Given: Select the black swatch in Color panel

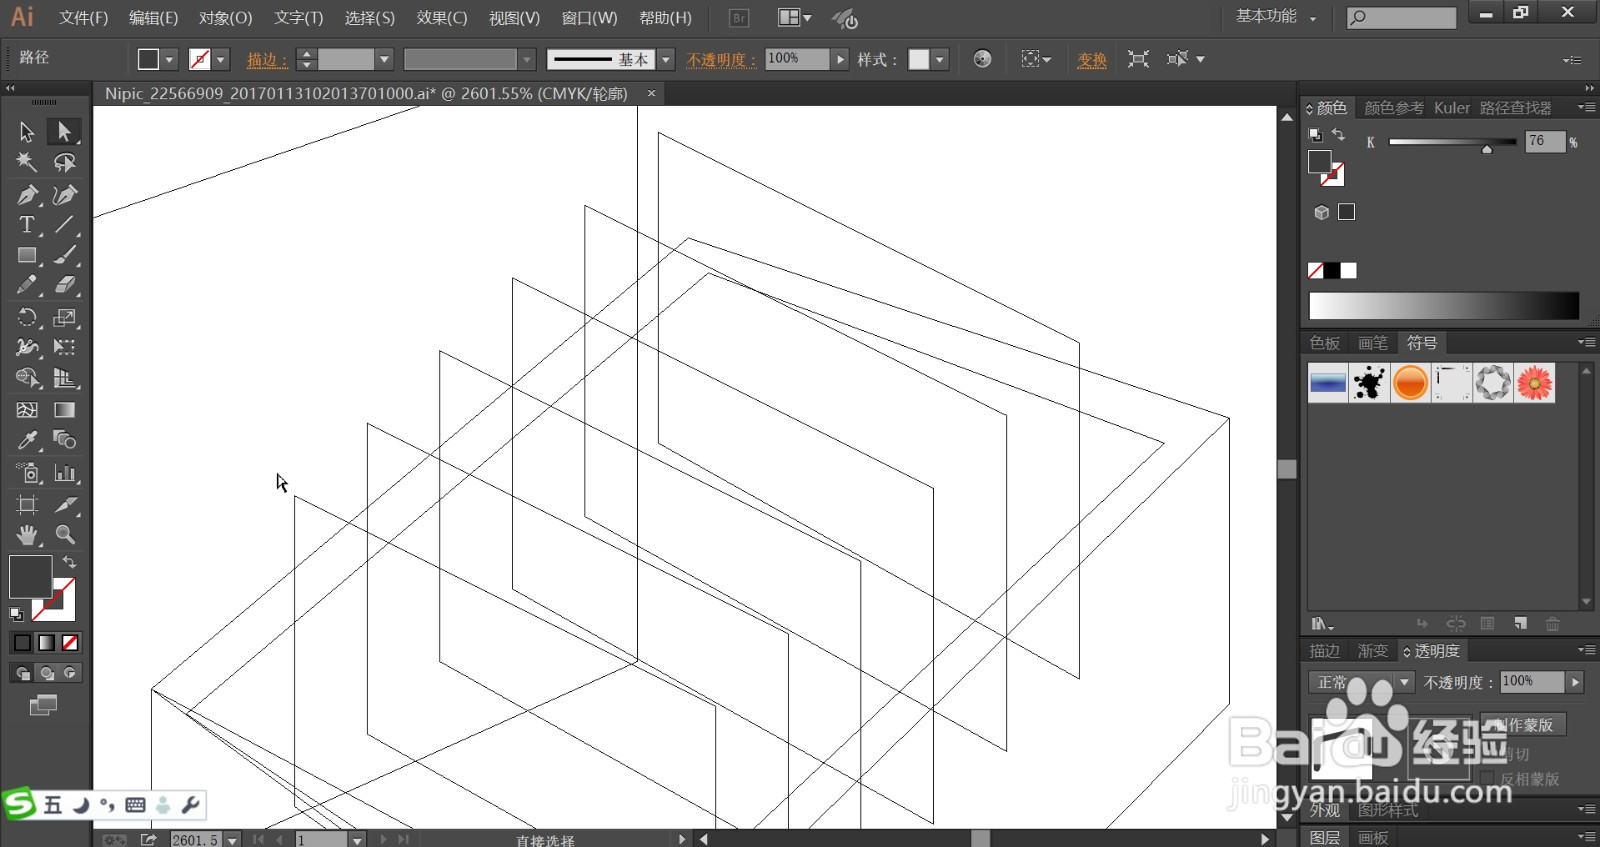Looking at the screenshot, I should [x=1332, y=270].
